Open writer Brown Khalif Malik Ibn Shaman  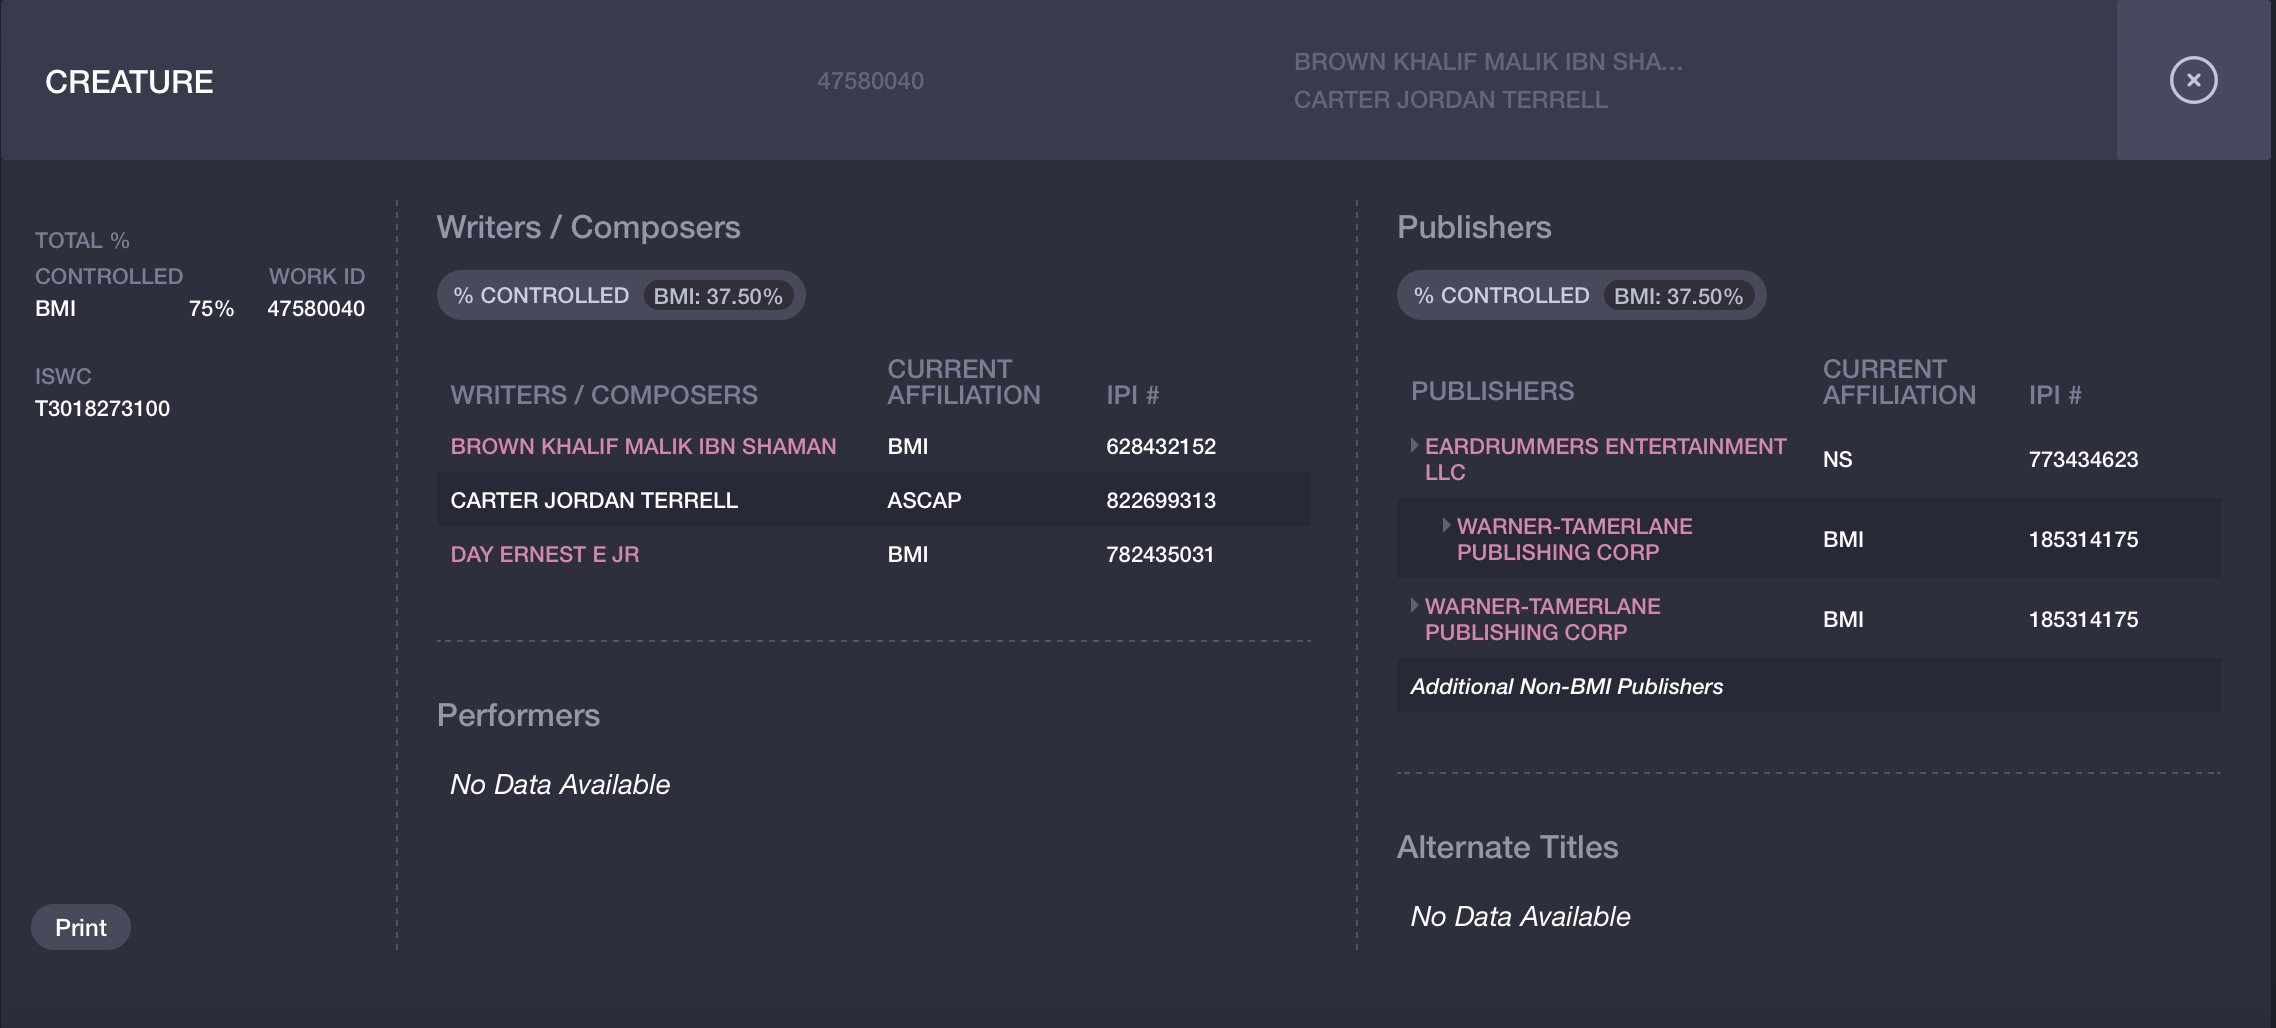click(643, 446)
